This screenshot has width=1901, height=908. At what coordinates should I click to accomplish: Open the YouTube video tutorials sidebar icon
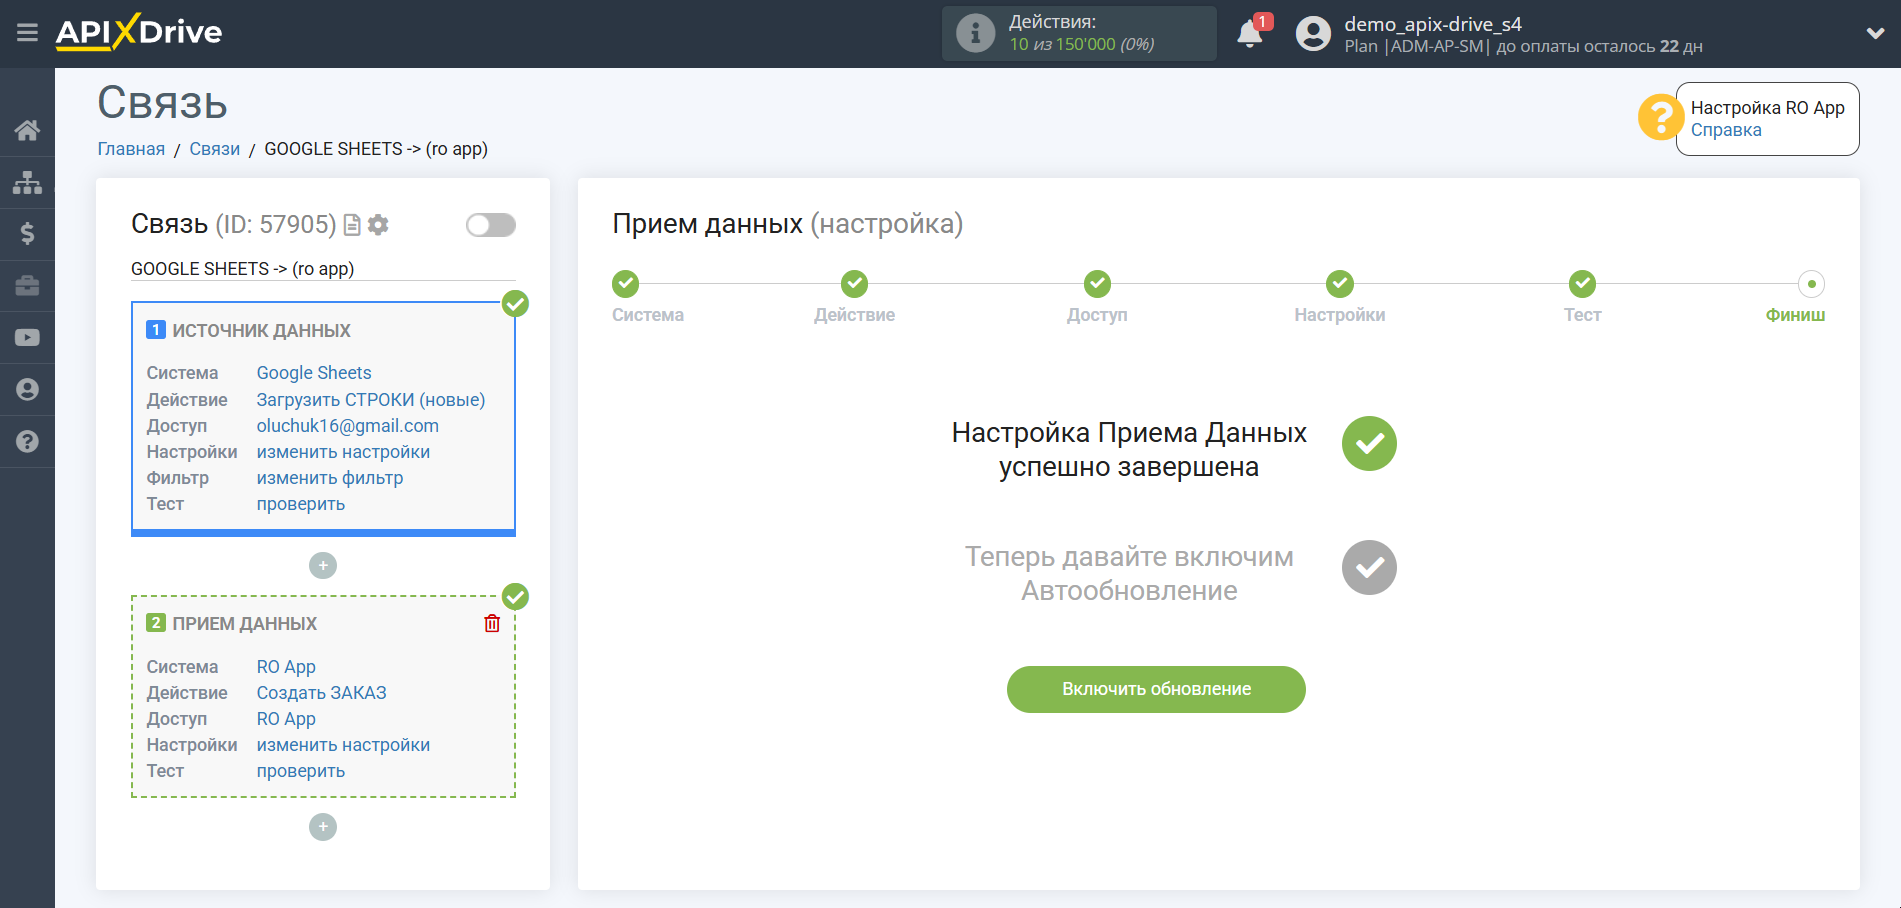[27, 337]
